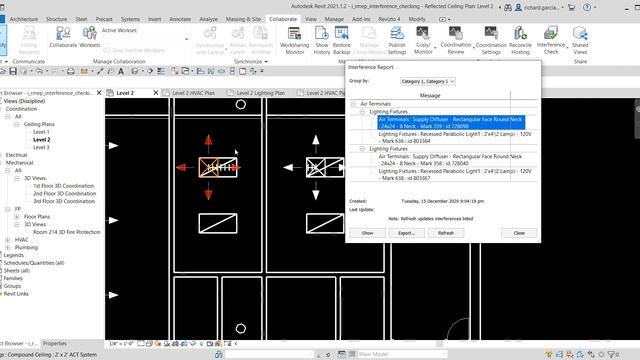Select Lighting Fixtures Mark 636 row
The width and height of the screenshot is (640, 360).
point(455,137)
